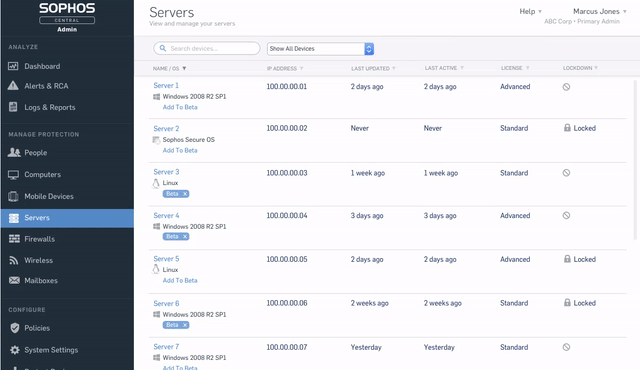
Task: Click '2 weeks ago' last updated for Server 6
Action: [369, 303]
